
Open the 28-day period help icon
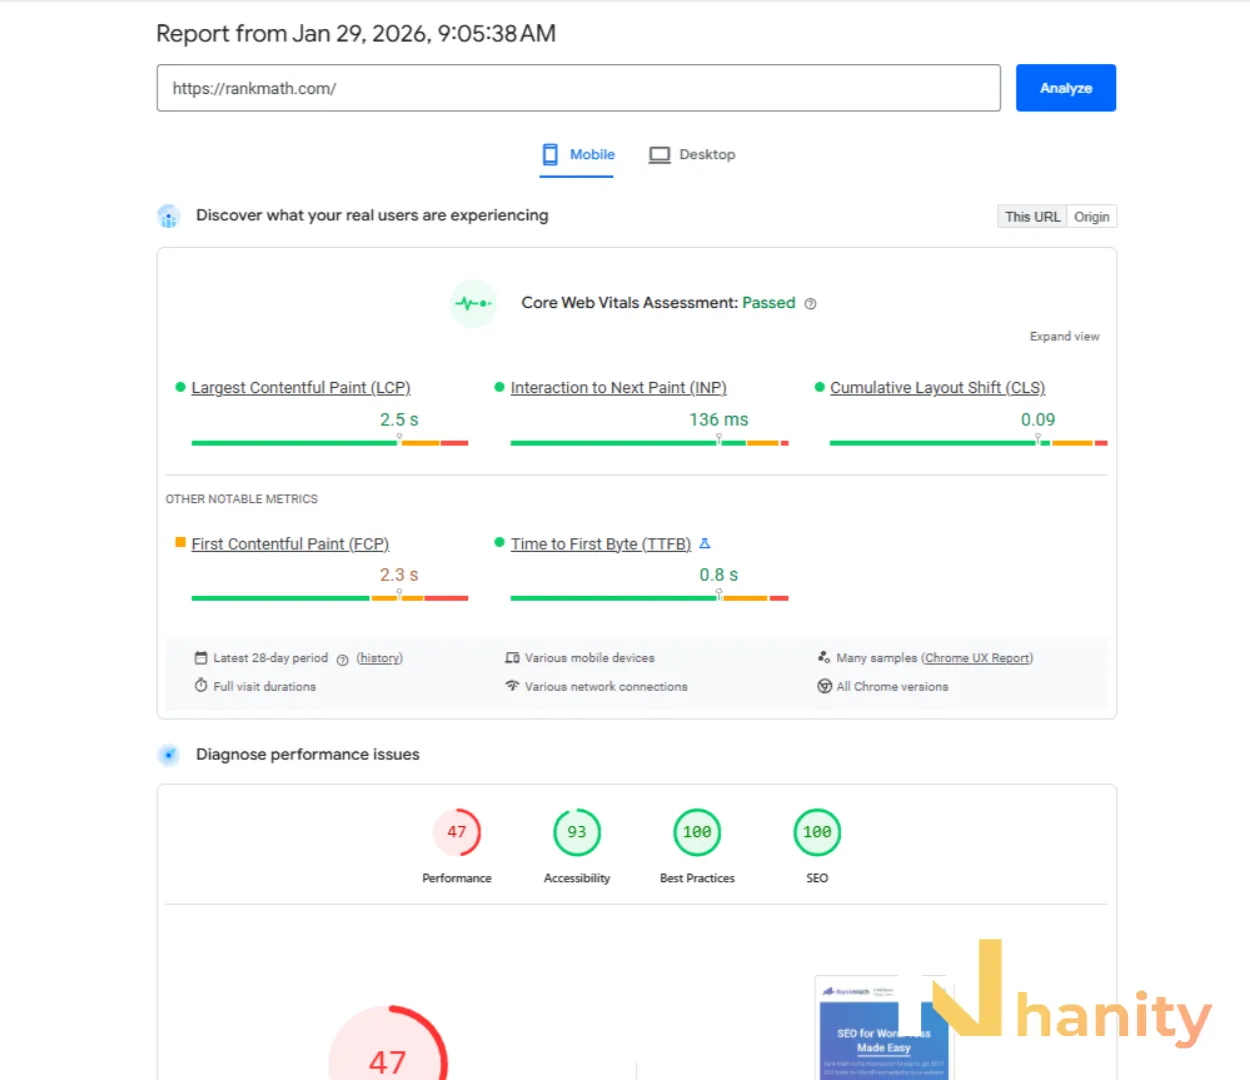pos(342,660)
